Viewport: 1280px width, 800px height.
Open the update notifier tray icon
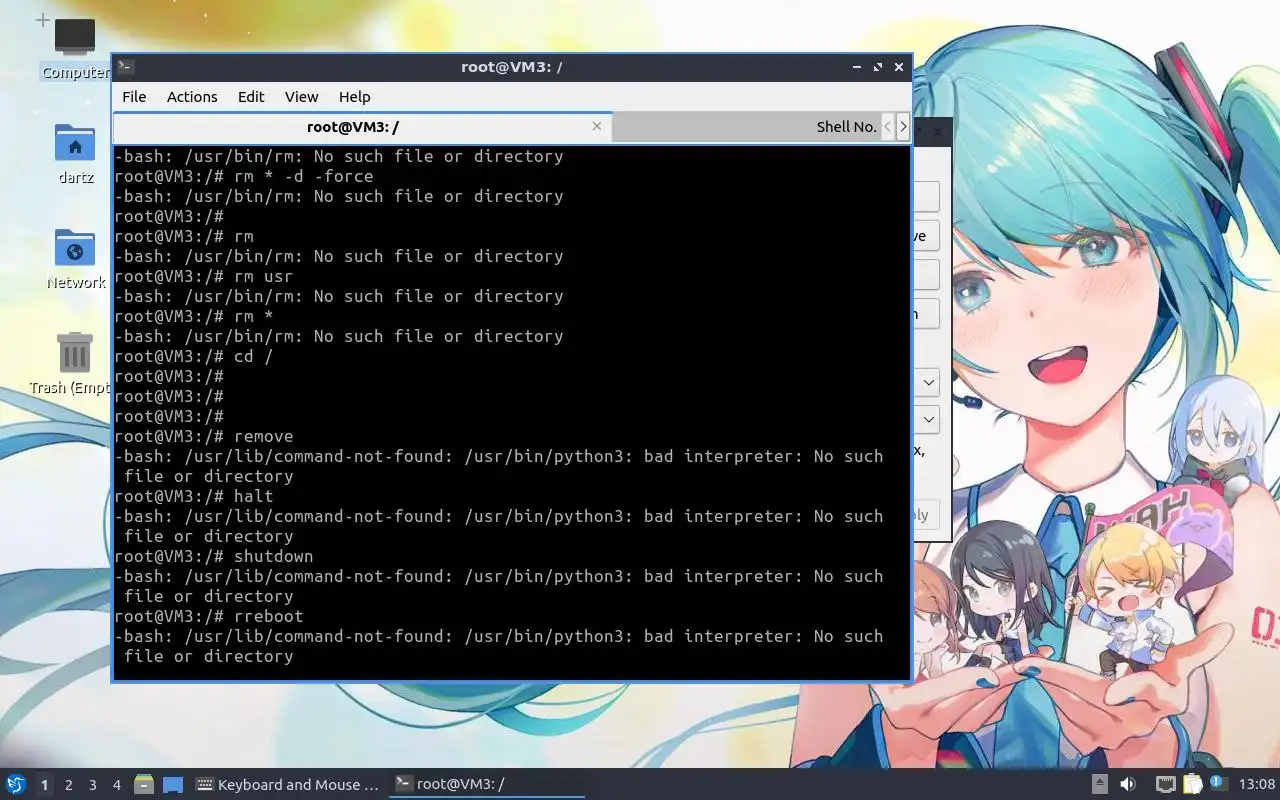(x=1218, y=783)
